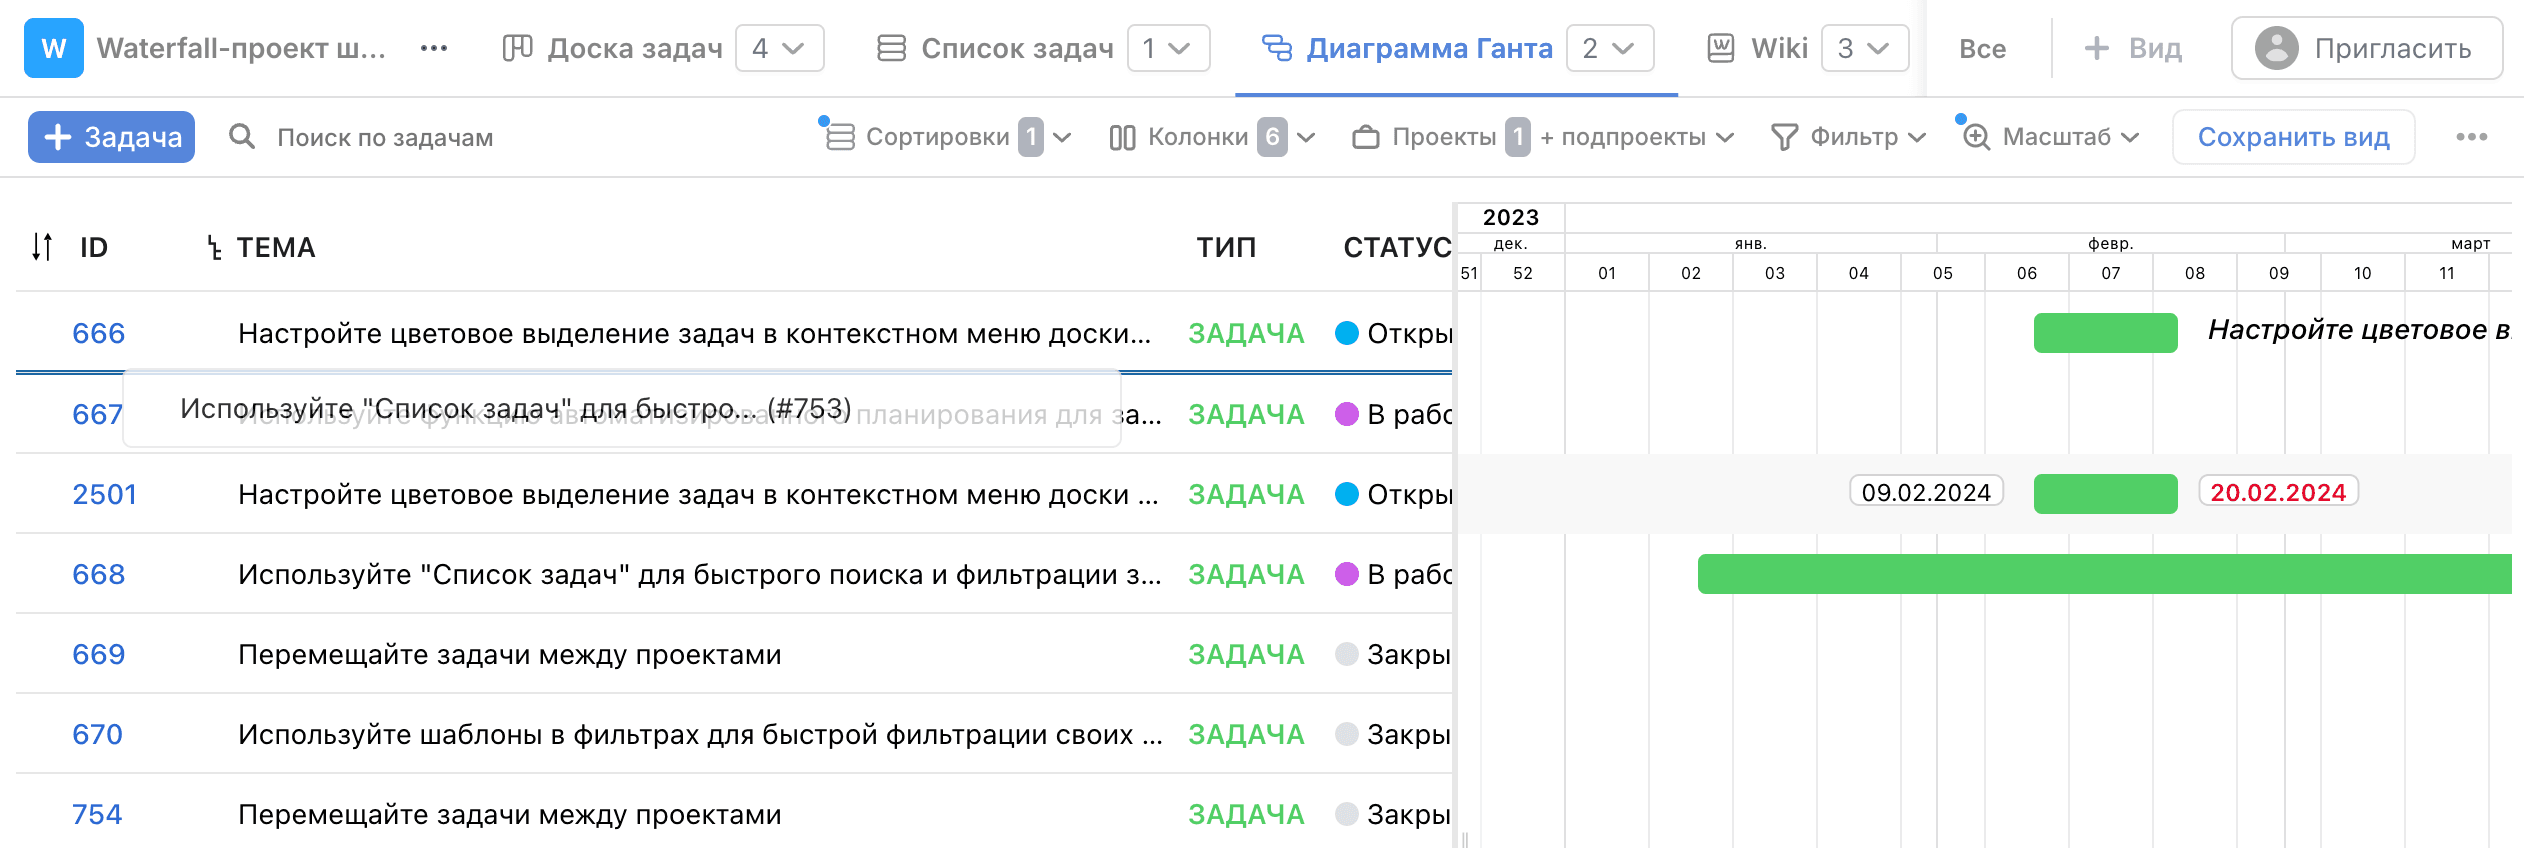Image resolution: width=2524 pixels, height=848 pixels.
Task: Open the Все views tab
Action: 1982,48
